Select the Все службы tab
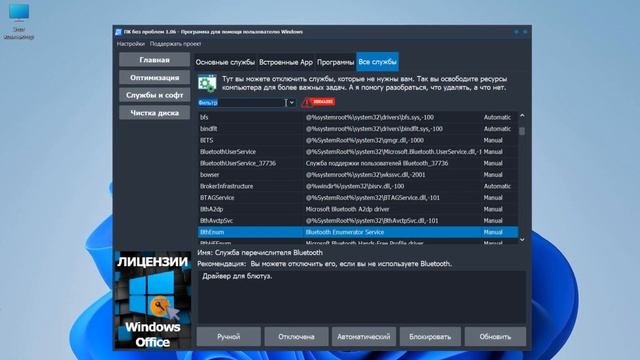 pos(377,62)
